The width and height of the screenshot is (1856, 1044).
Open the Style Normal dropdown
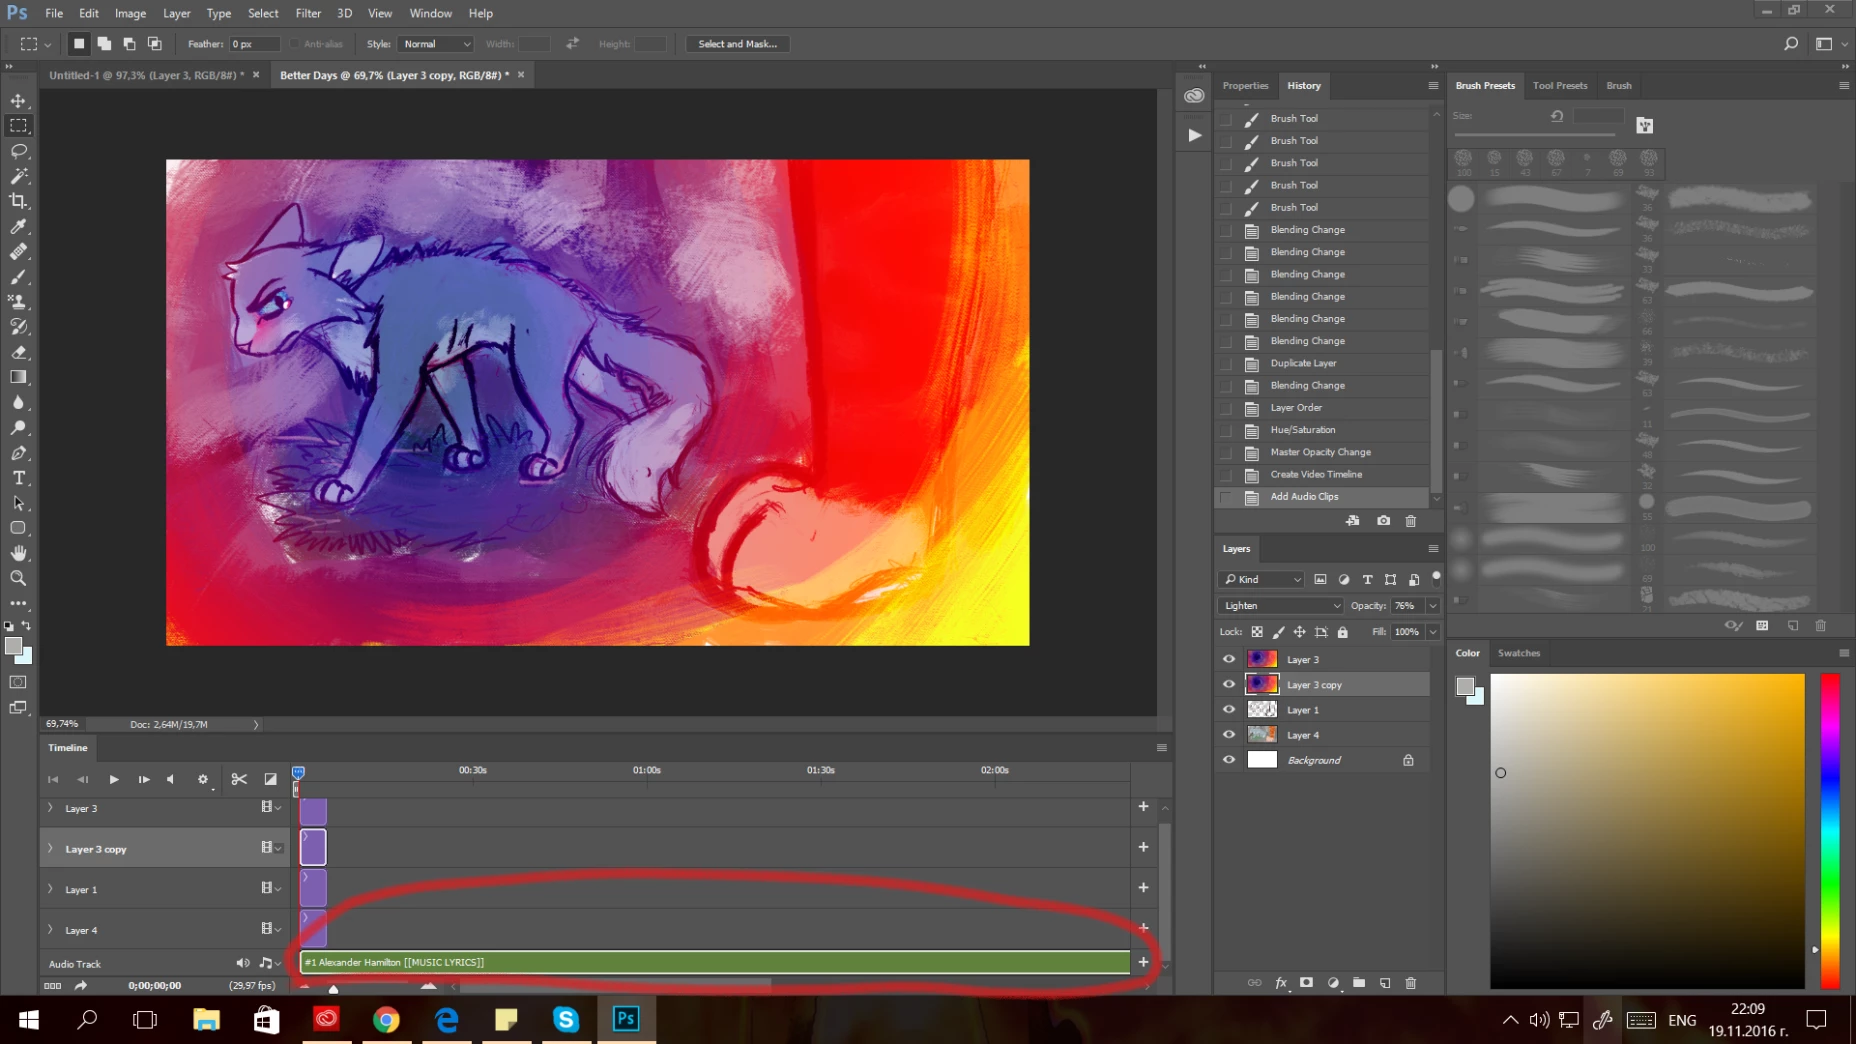(435, 44)
